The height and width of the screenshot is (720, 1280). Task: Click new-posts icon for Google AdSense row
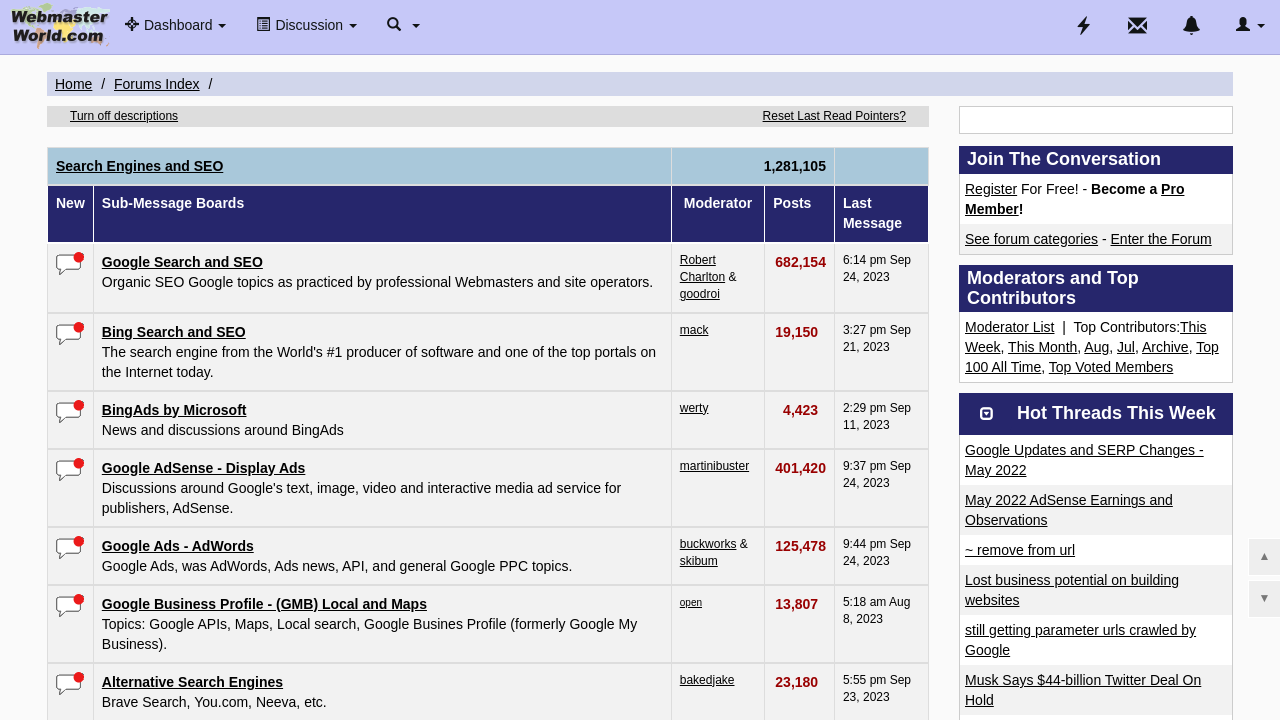click(70, 470)
